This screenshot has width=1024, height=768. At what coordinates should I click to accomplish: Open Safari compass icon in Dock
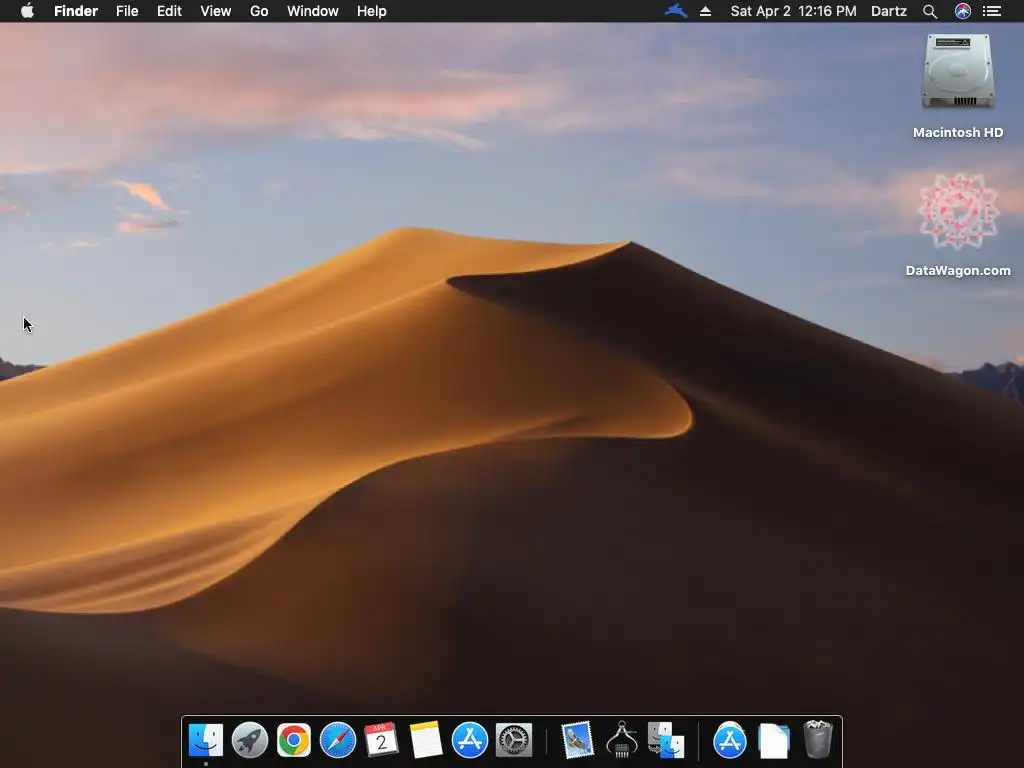tap(338, 740)
